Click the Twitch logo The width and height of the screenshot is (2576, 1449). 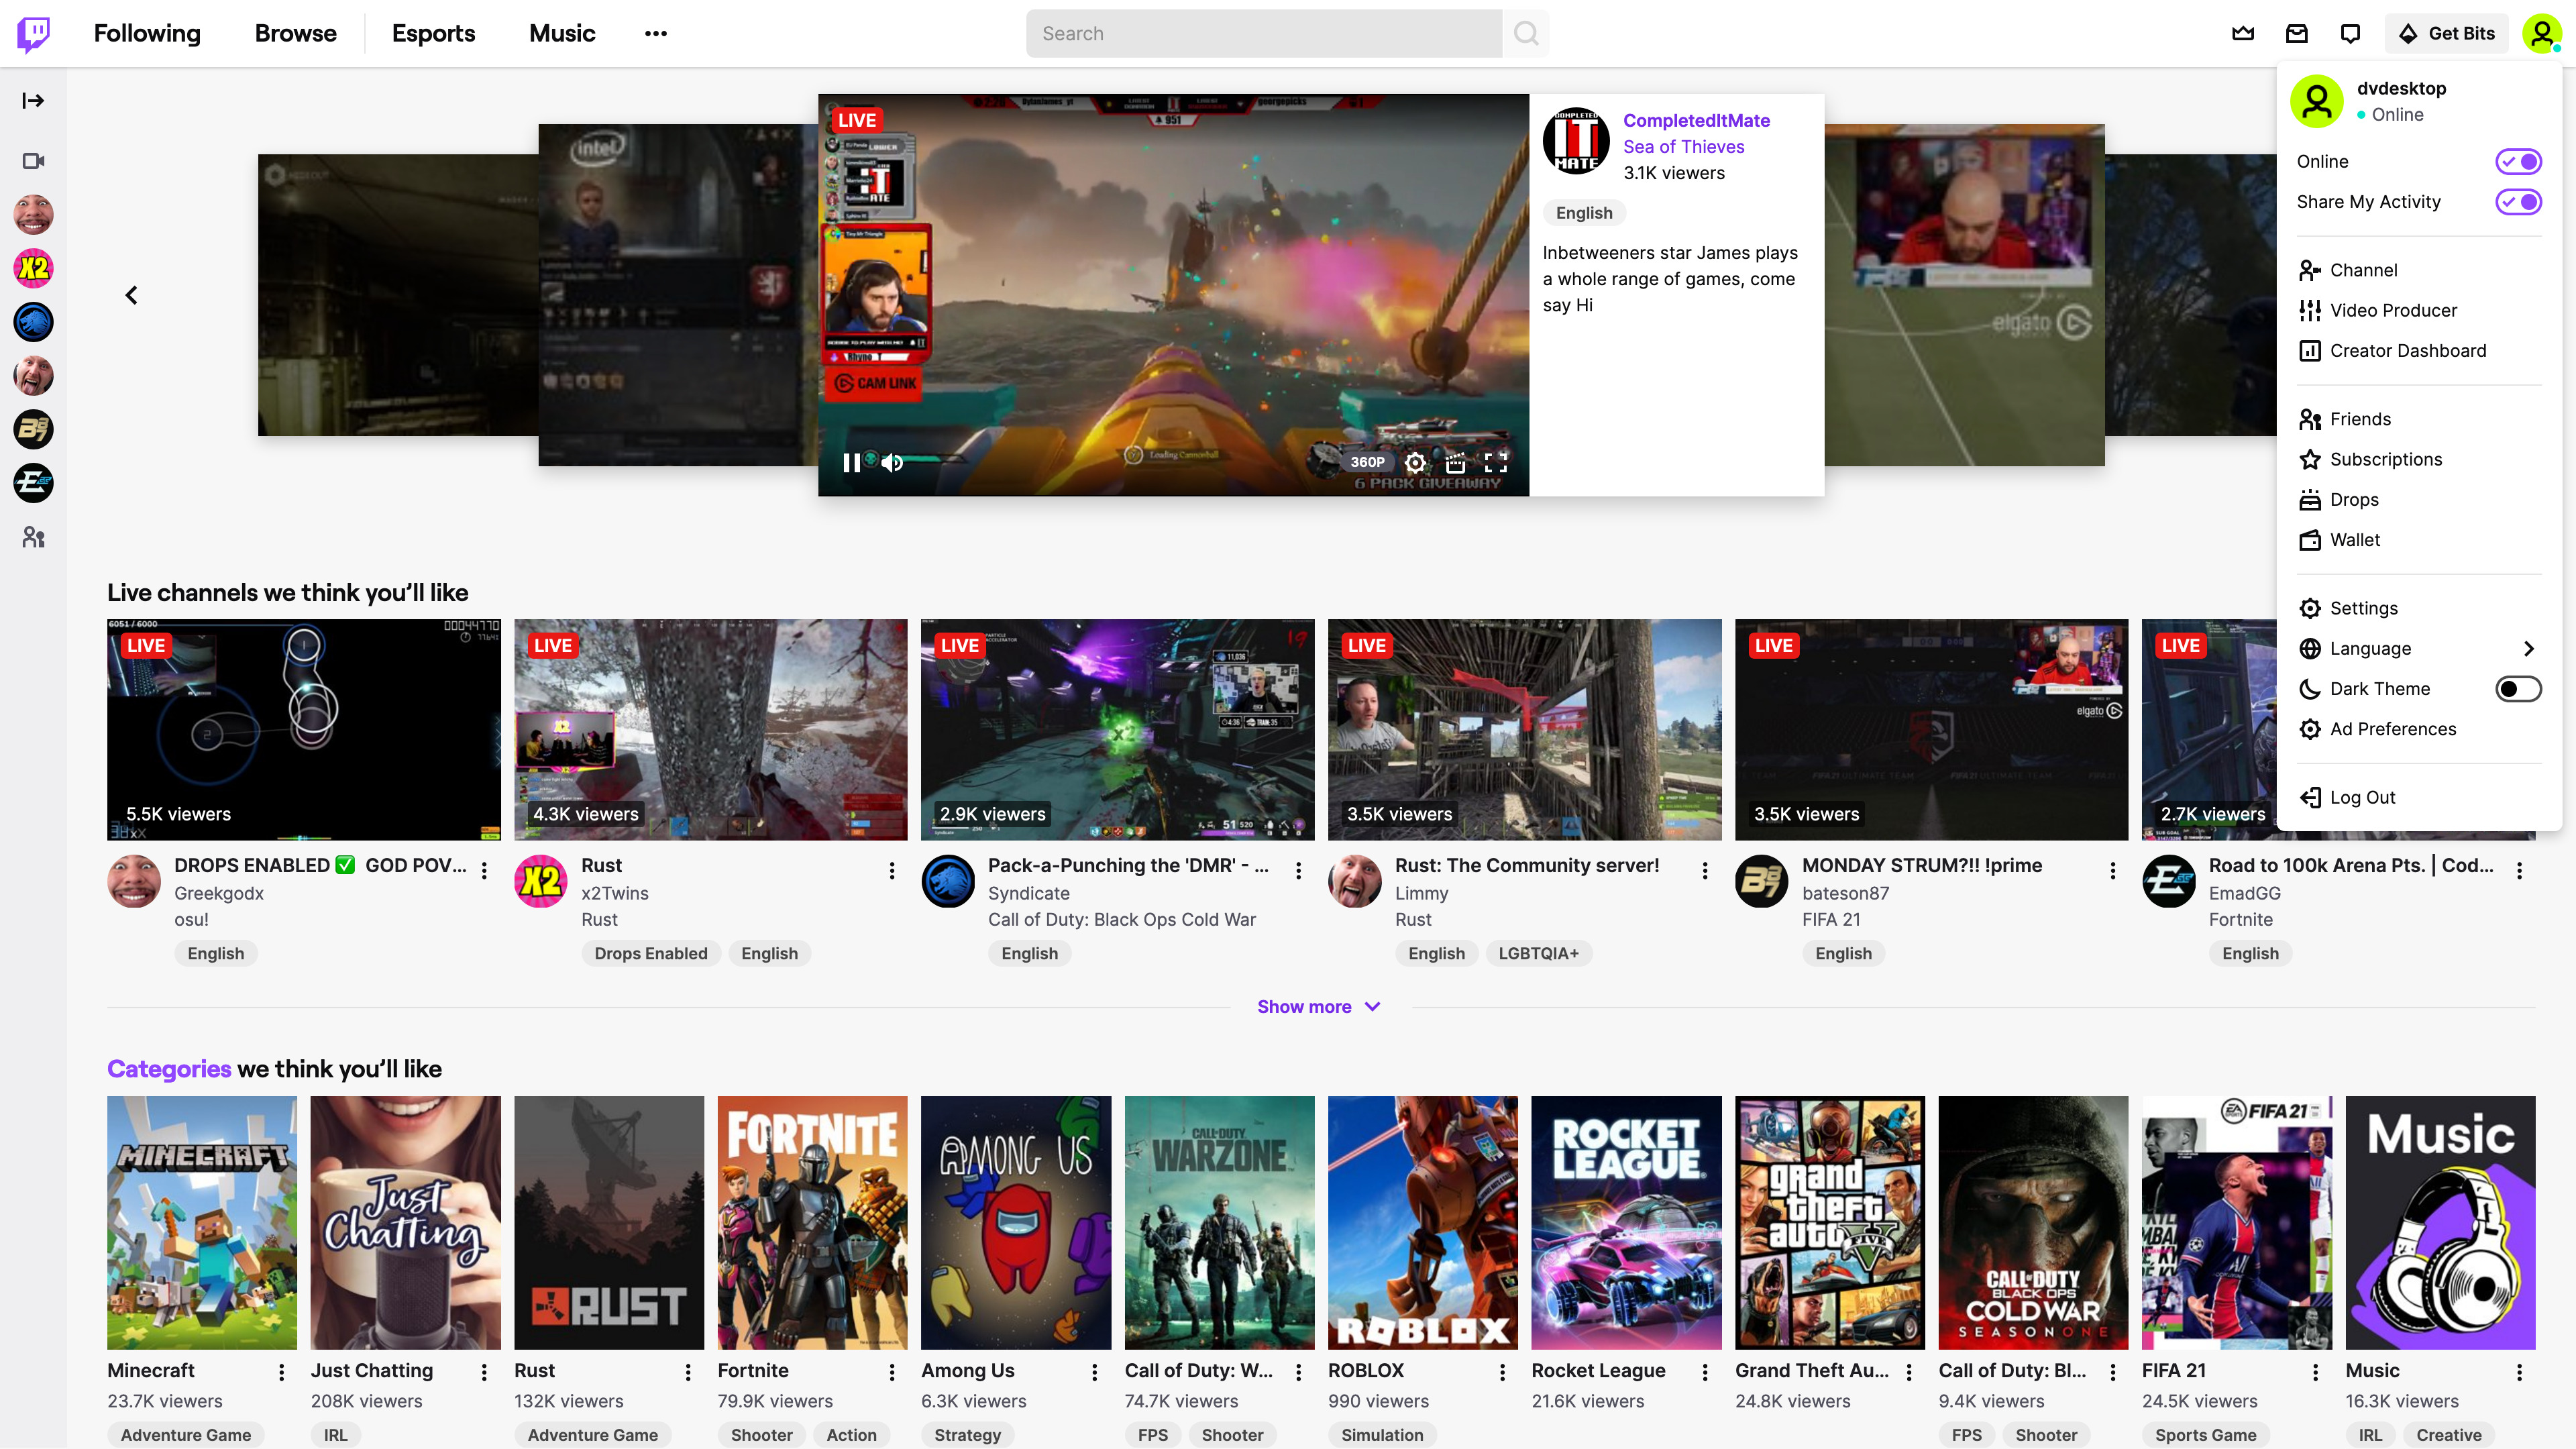pos(33,33)
